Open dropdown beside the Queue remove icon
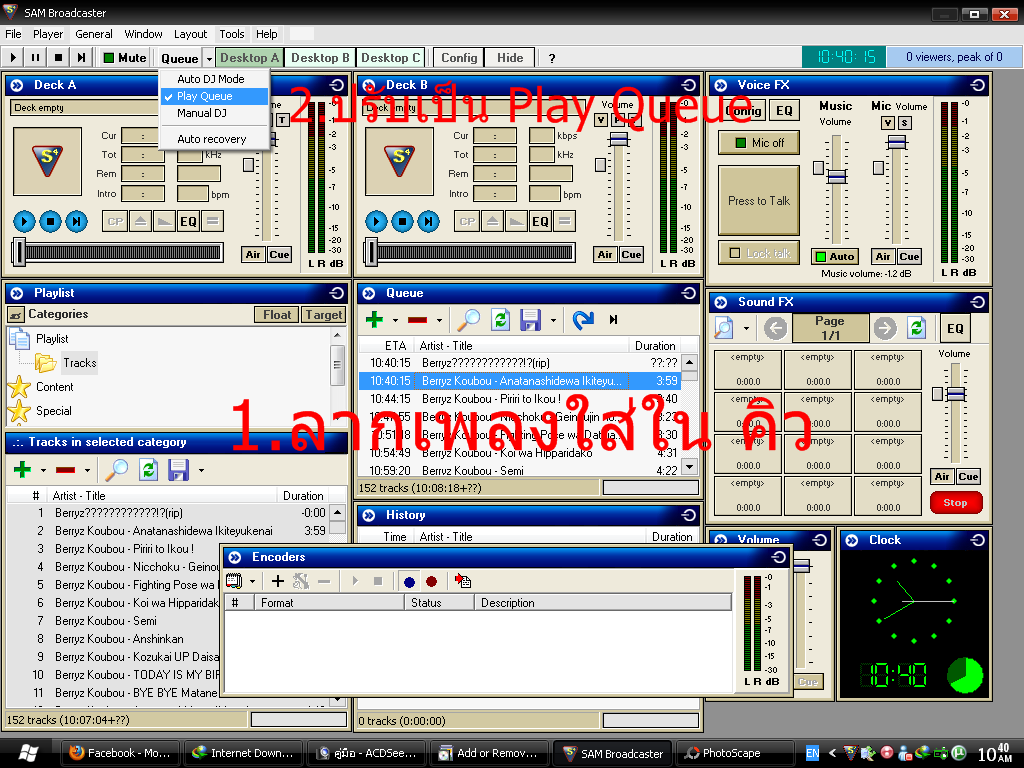 (x=439, y=321)
